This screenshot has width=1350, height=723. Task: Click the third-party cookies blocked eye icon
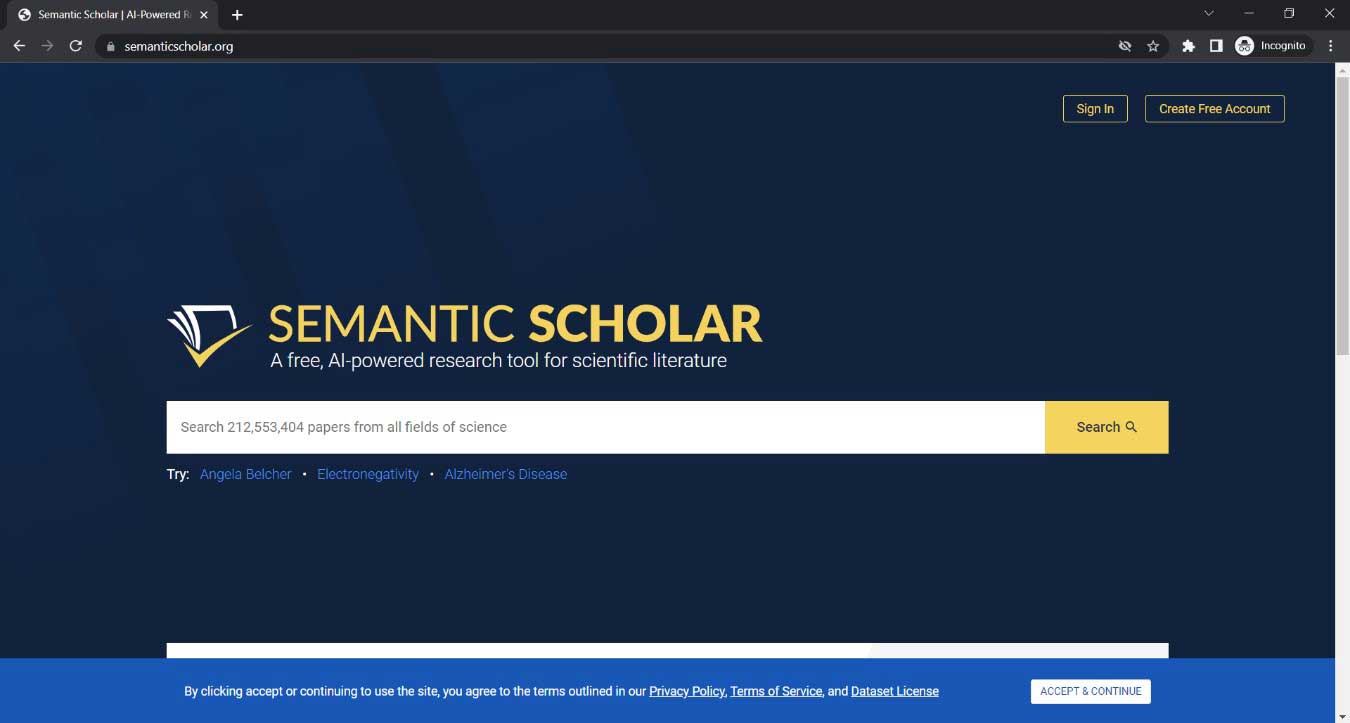click(1125, 46)
